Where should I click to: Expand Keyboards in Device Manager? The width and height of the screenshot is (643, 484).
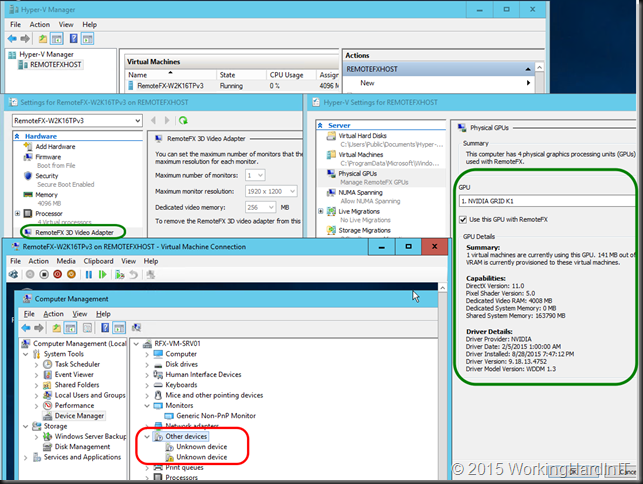pyautogui.click(x=147, y=385)
